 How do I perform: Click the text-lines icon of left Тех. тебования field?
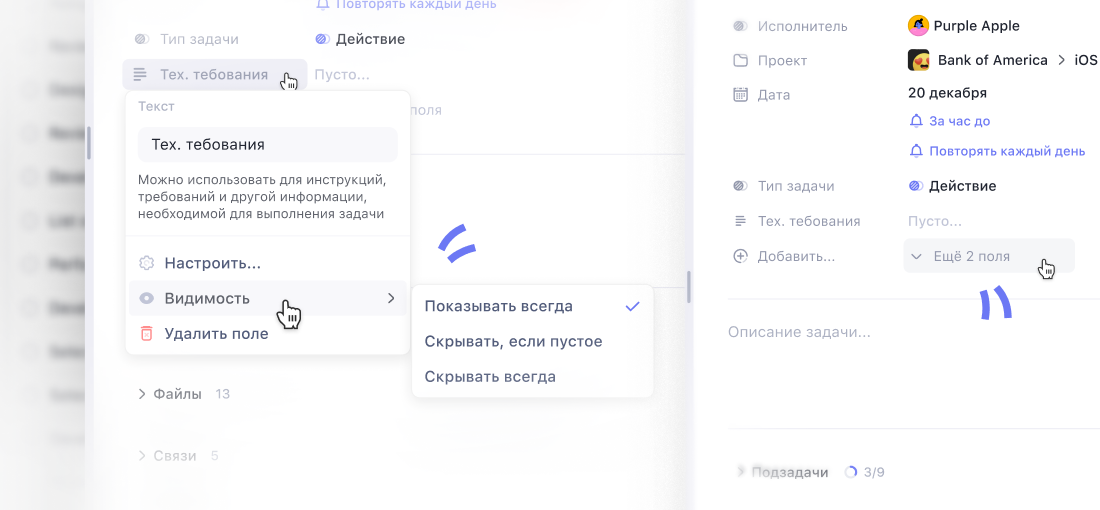pos(140,74)
